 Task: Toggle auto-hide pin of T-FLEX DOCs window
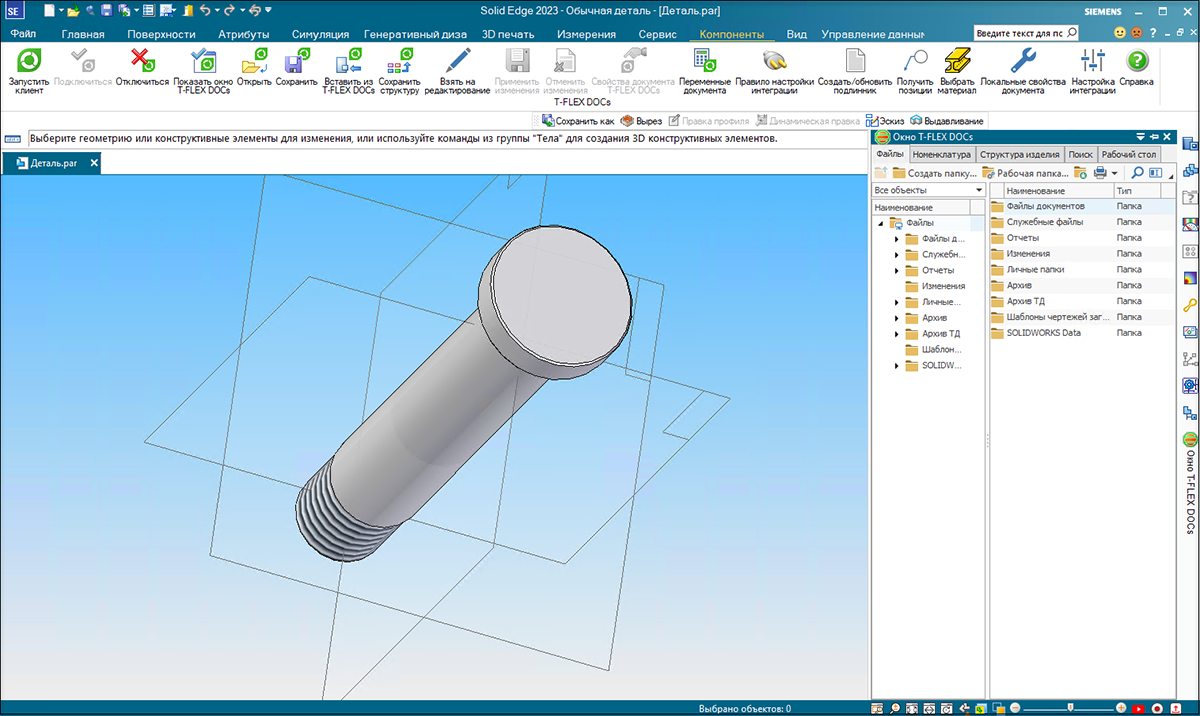coord(1155,137)
